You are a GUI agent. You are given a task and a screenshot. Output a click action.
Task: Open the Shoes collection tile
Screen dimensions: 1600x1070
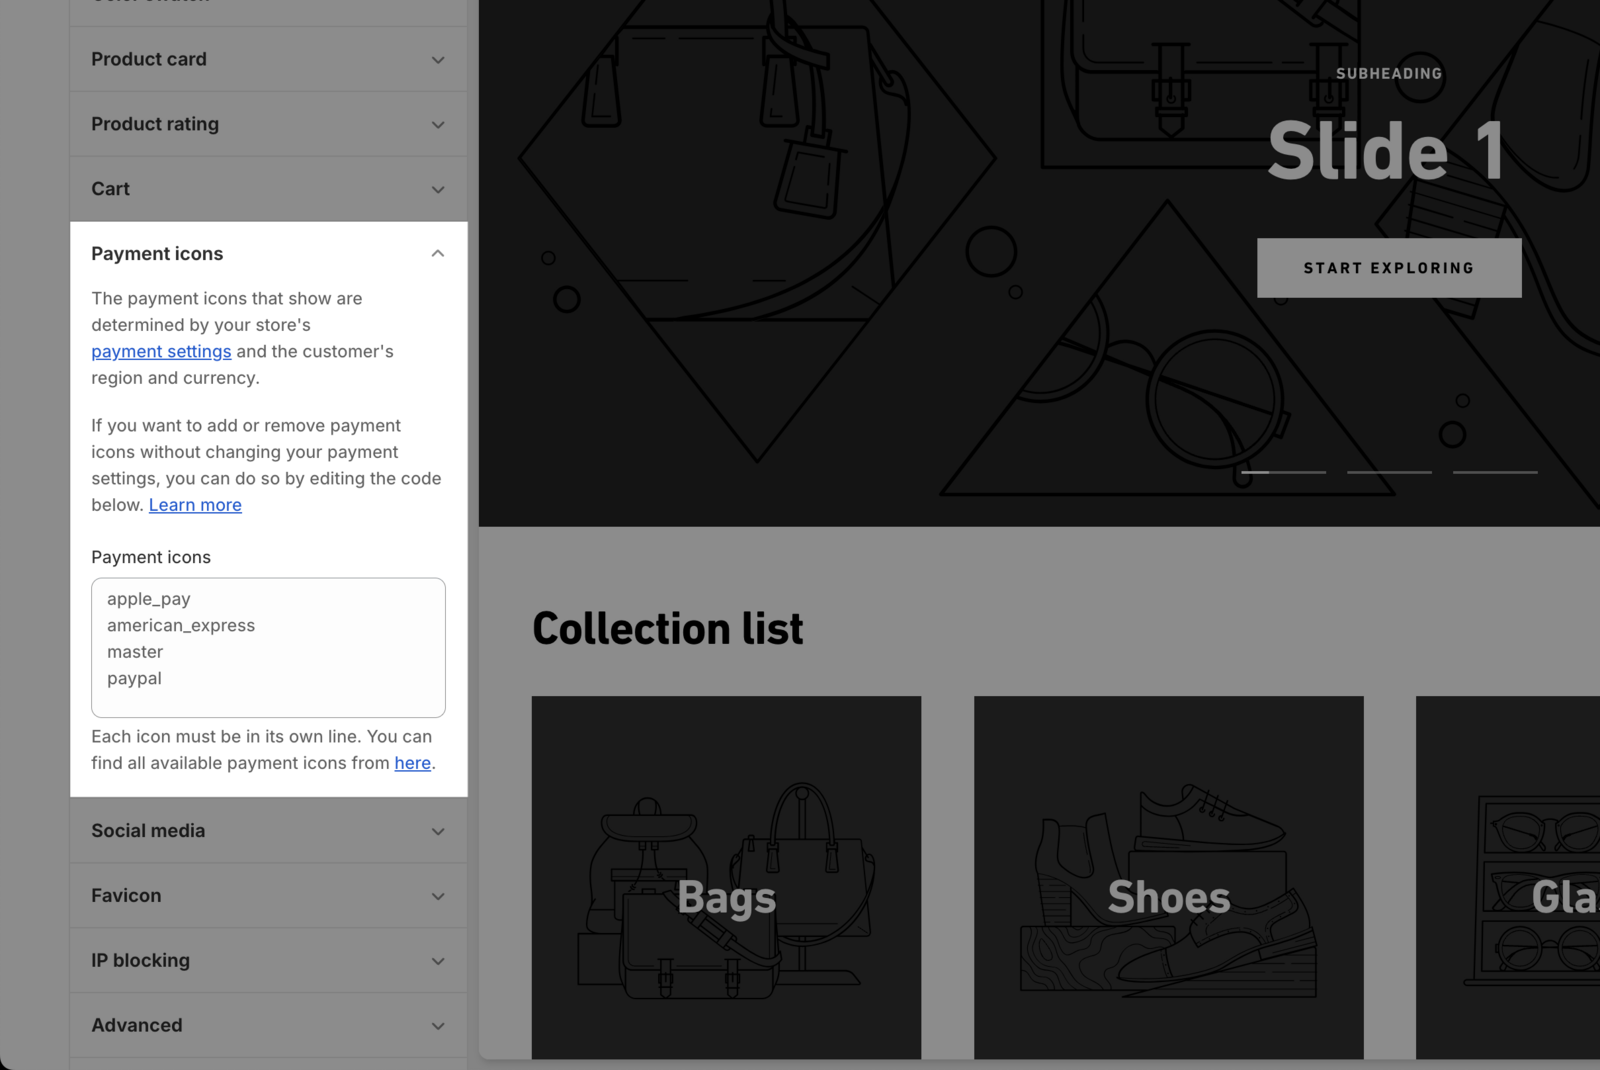click(1168, 877)
